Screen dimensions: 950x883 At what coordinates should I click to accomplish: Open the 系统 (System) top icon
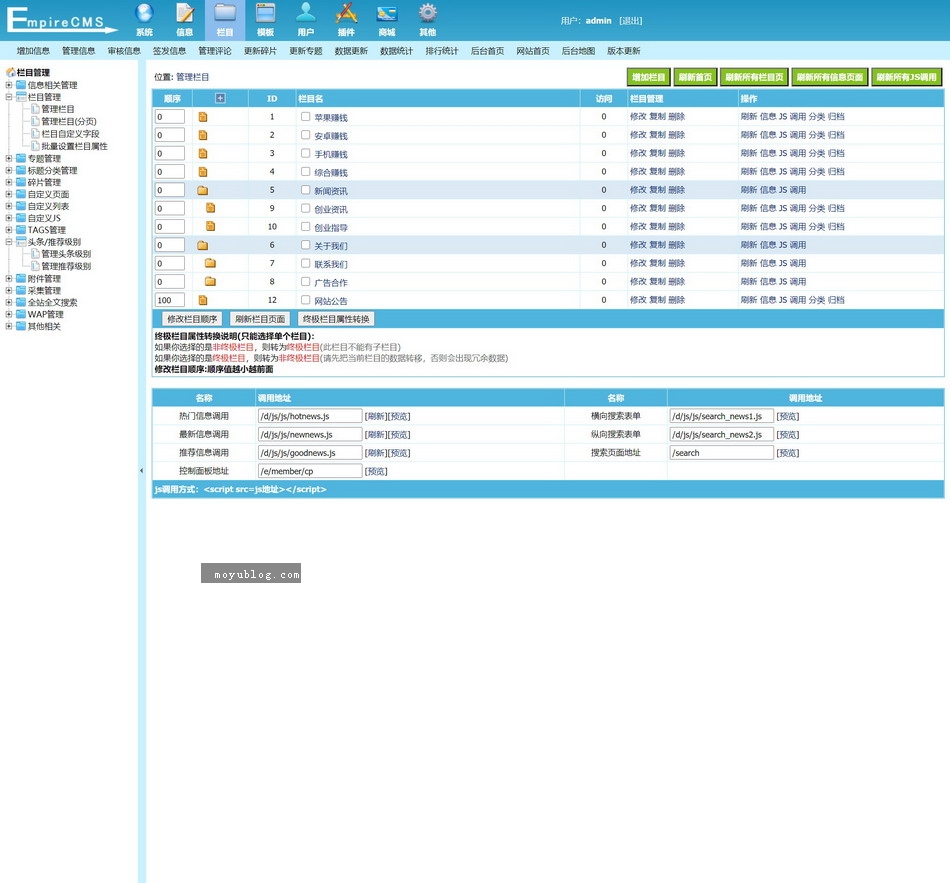(x=144, y=19)
